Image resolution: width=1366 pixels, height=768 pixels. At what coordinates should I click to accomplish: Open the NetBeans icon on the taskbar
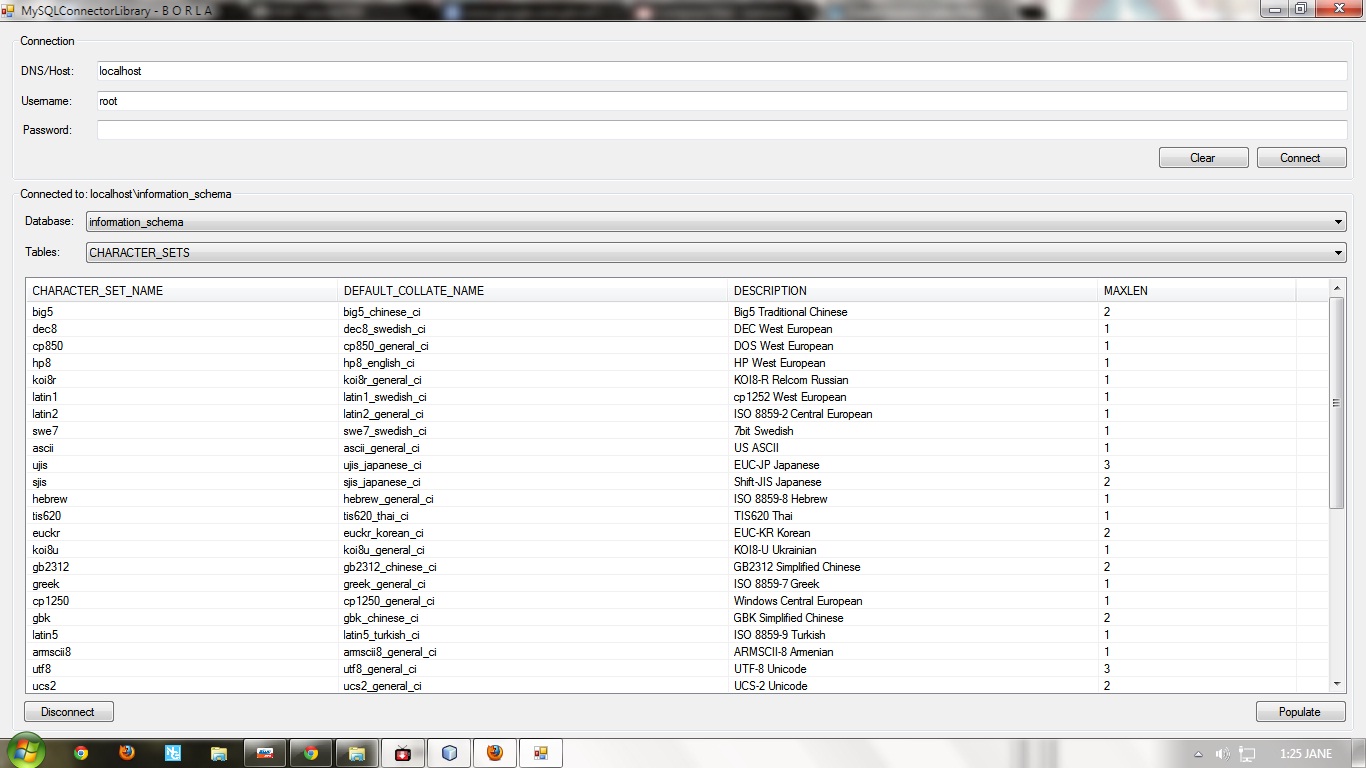173,753
